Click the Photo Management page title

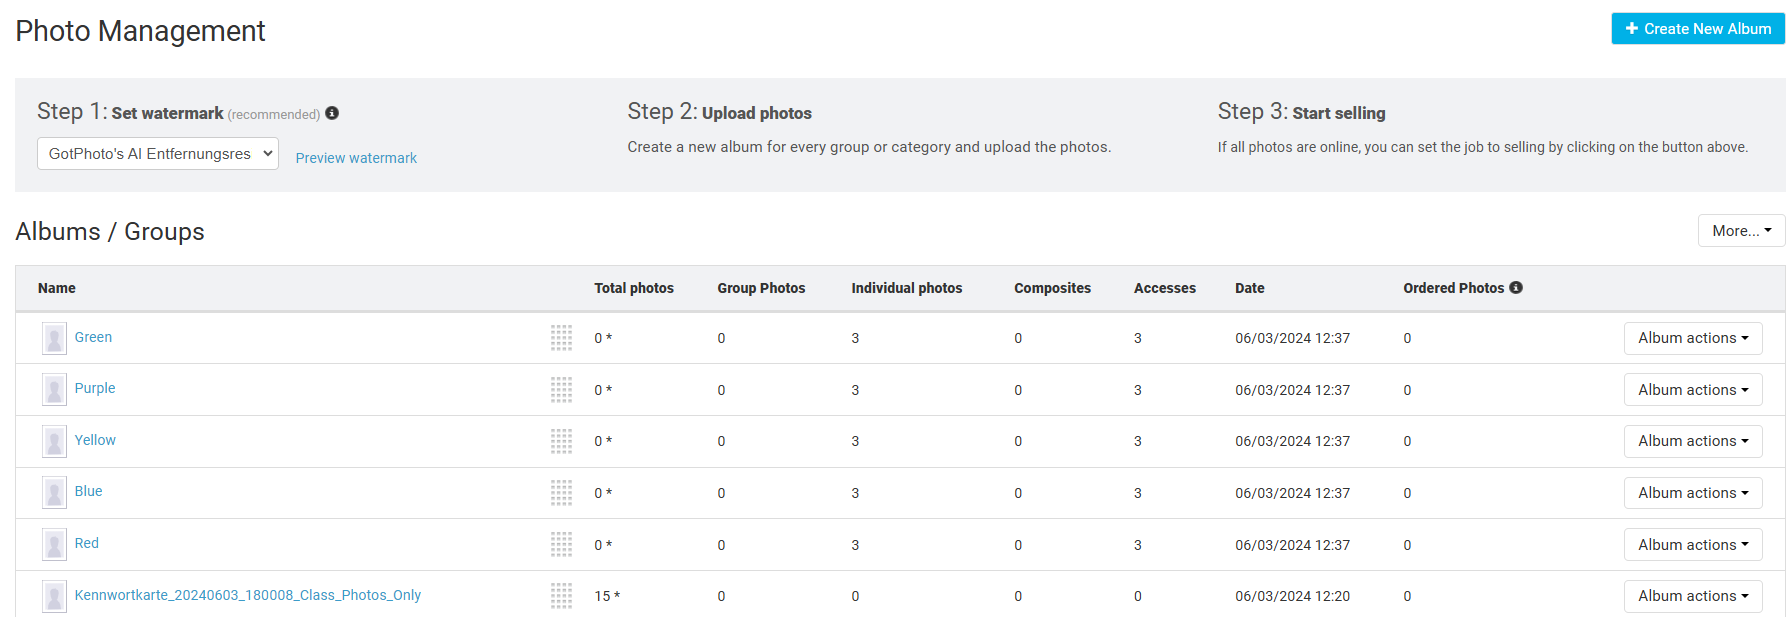pos(140,31)
